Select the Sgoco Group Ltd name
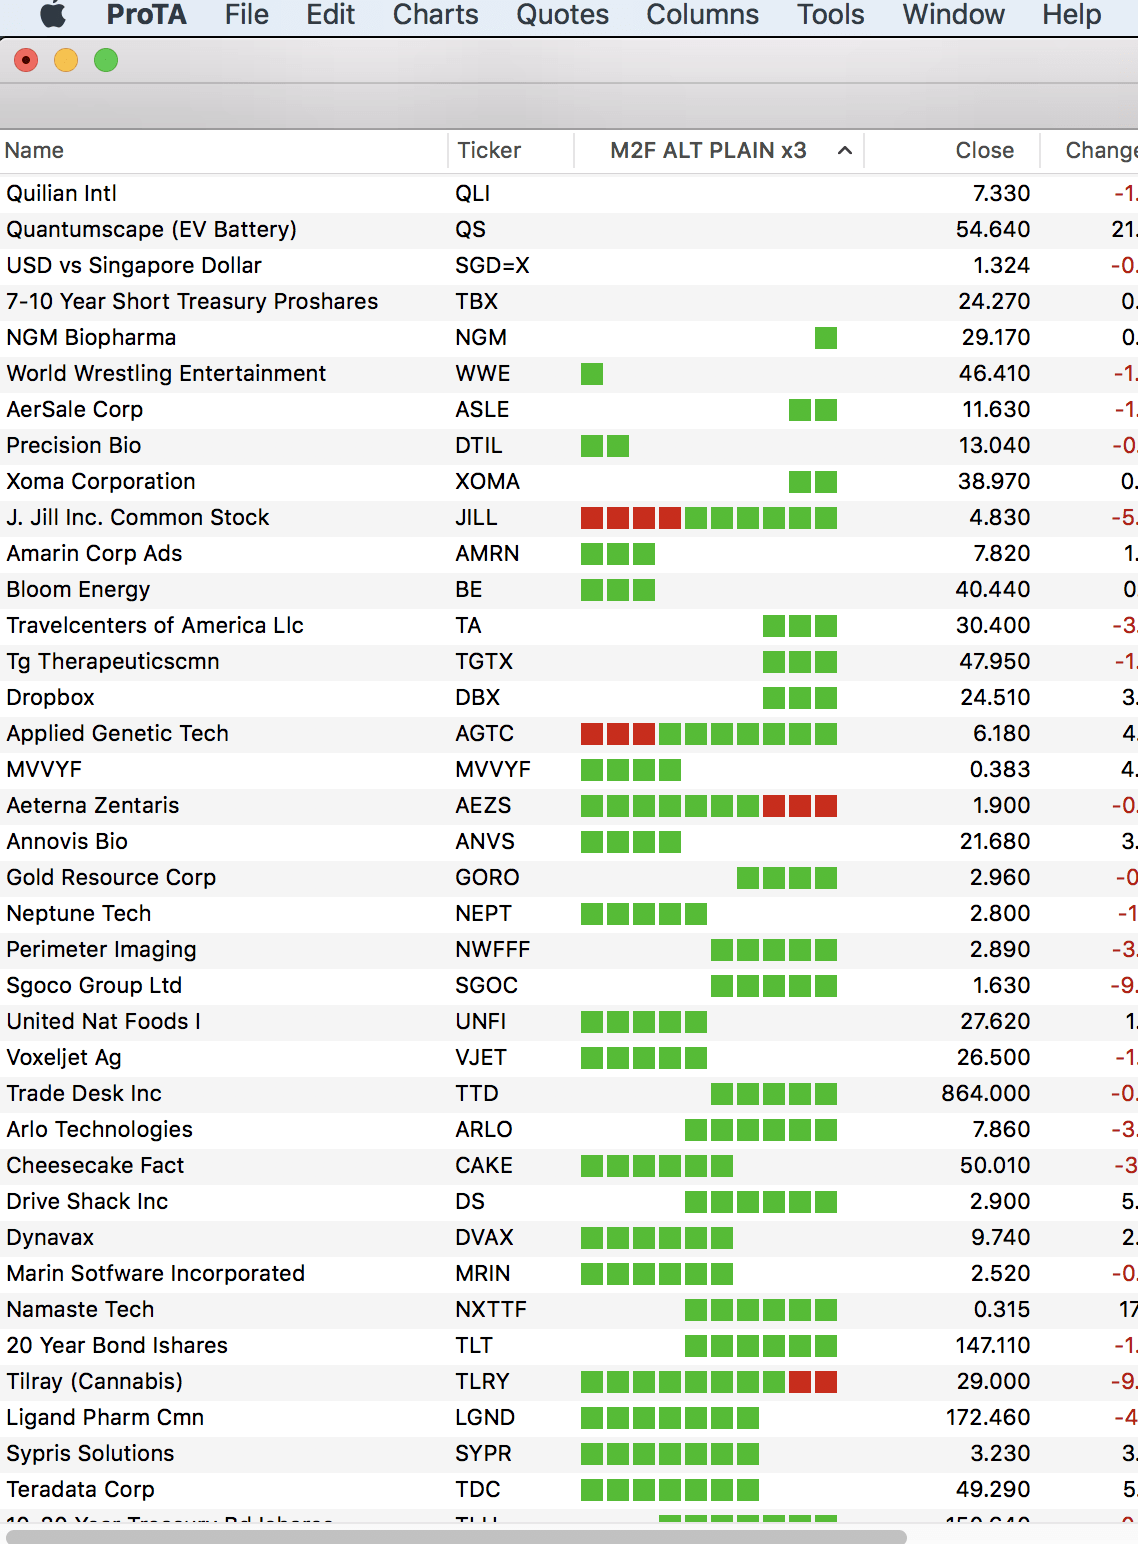Image resolution: width=1138 pixels, height=1544 pixels. point(94,986)
